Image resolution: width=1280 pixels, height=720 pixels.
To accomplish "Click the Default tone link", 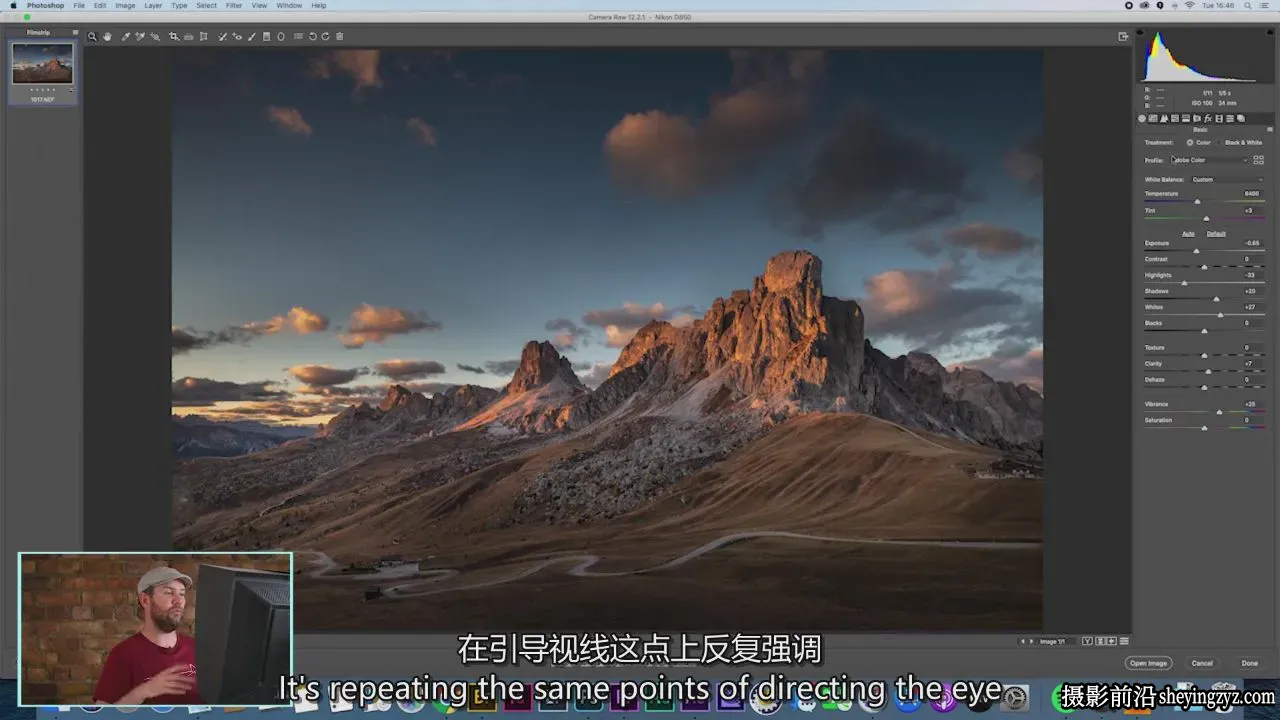I will click(x=1216, y=234).
